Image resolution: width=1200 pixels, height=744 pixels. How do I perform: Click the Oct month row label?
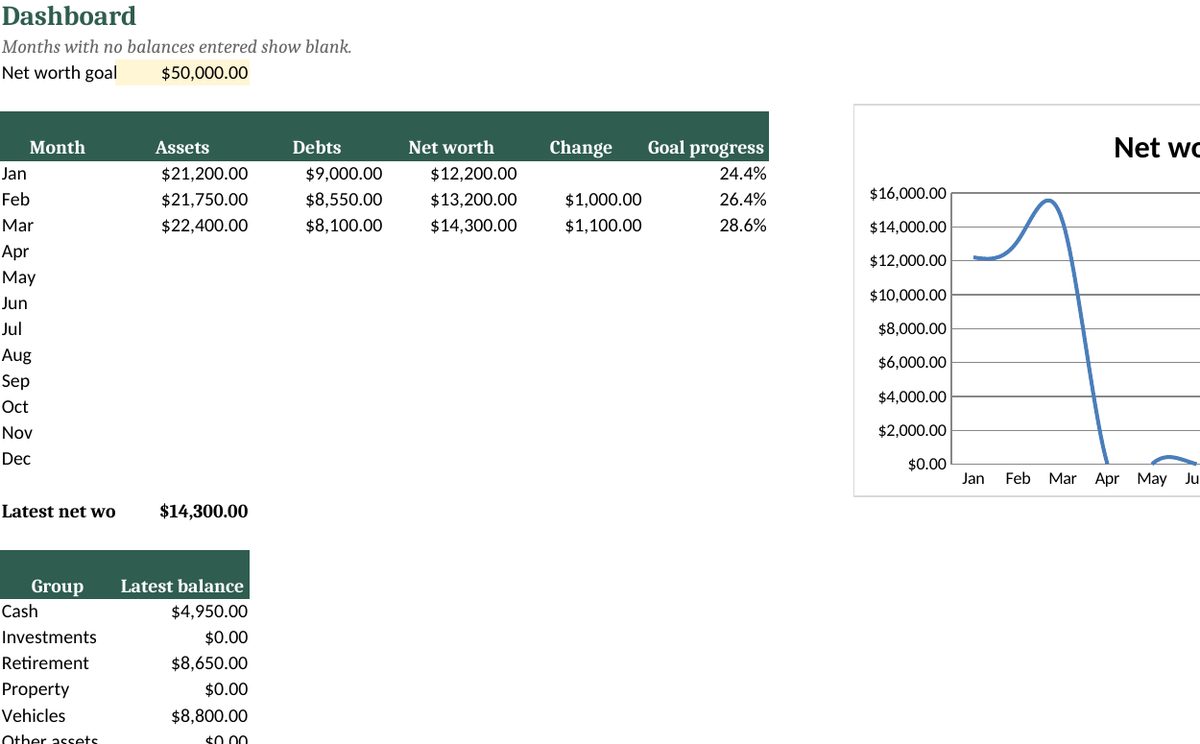[15, 407]
